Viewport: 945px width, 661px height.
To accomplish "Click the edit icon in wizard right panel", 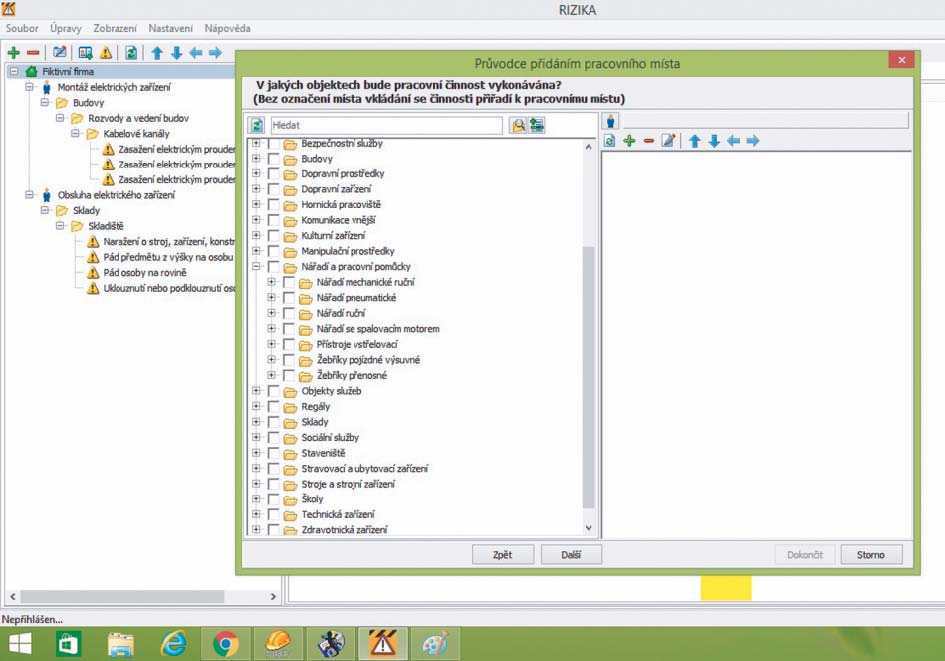I will click(668, 141).
